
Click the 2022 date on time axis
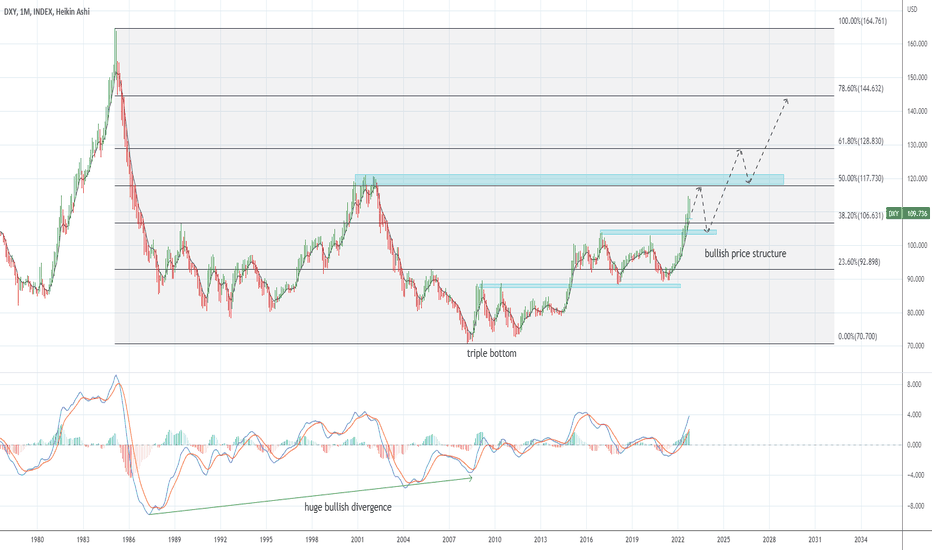pos(678,540)
